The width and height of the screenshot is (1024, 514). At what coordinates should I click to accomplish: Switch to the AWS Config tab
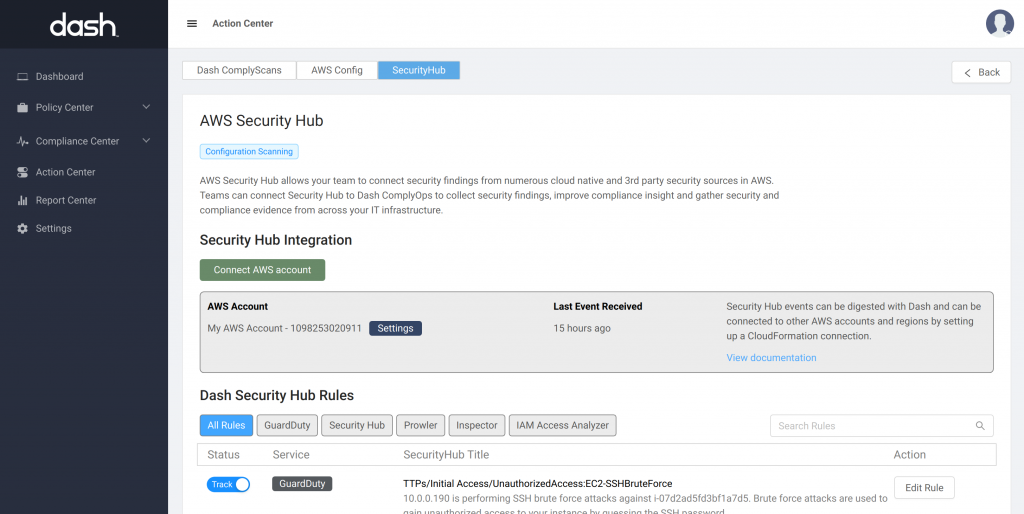(x=337, y=71)
